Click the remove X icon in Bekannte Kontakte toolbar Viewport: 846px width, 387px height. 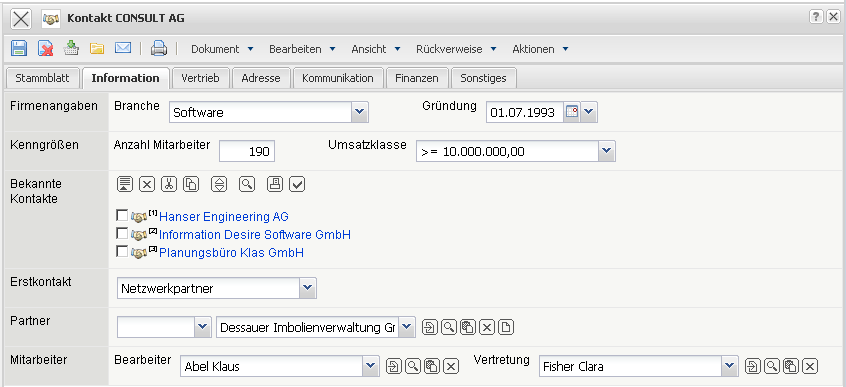coord(147,184)
